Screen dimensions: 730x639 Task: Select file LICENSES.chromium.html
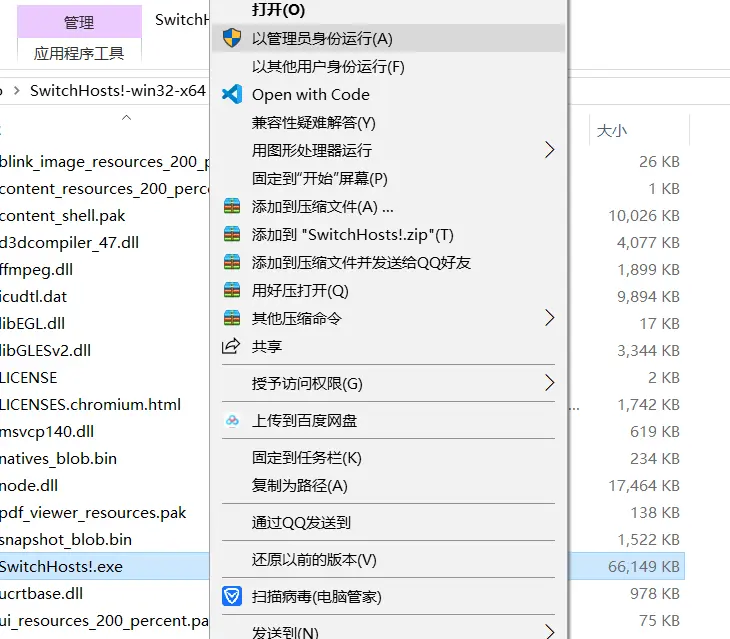90,404
